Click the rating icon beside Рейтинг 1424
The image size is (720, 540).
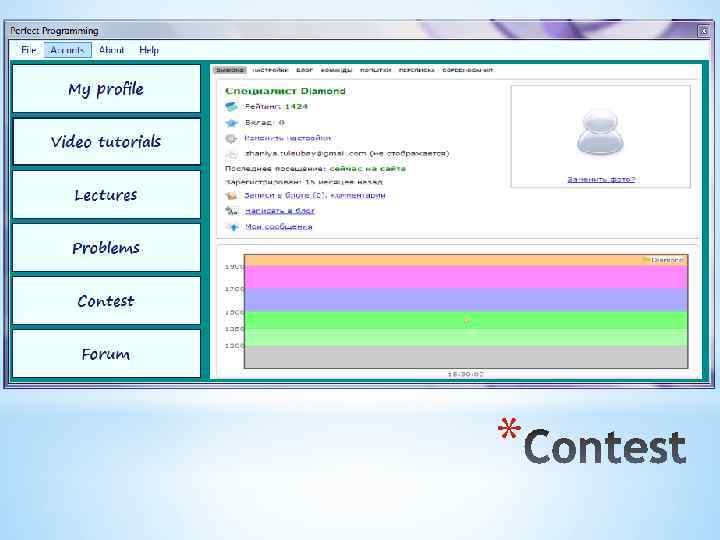click(x=231, y=107)
